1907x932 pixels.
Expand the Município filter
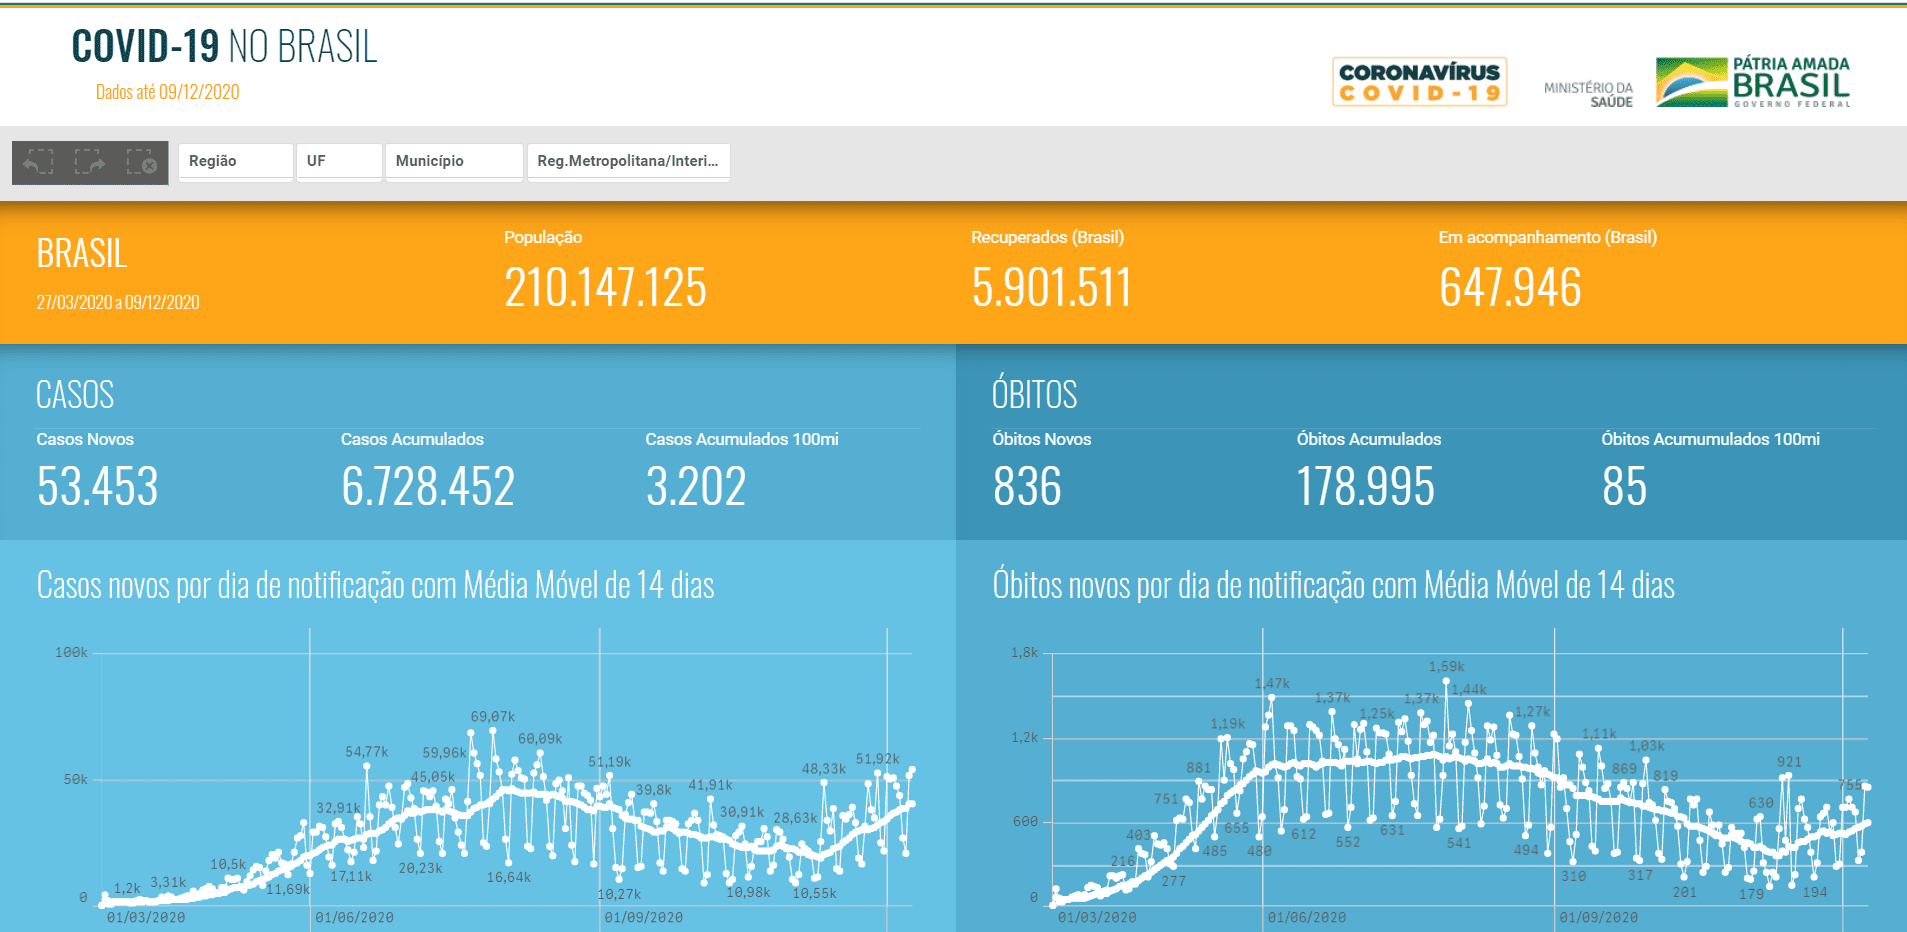(x=453, y=161)
